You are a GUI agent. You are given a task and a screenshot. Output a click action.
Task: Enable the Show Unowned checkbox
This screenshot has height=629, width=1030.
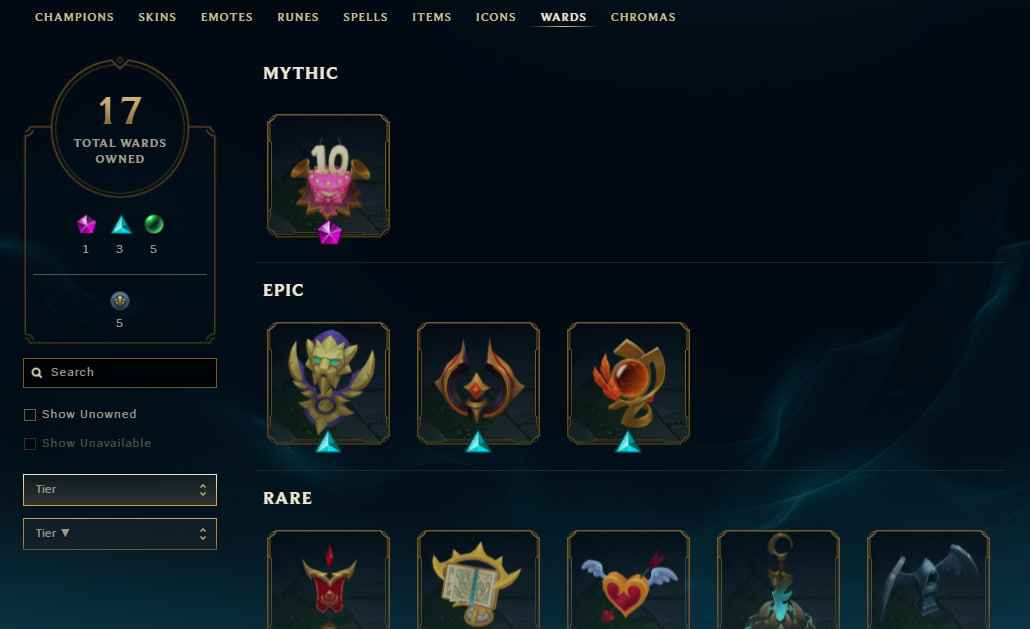click(30, 415)
